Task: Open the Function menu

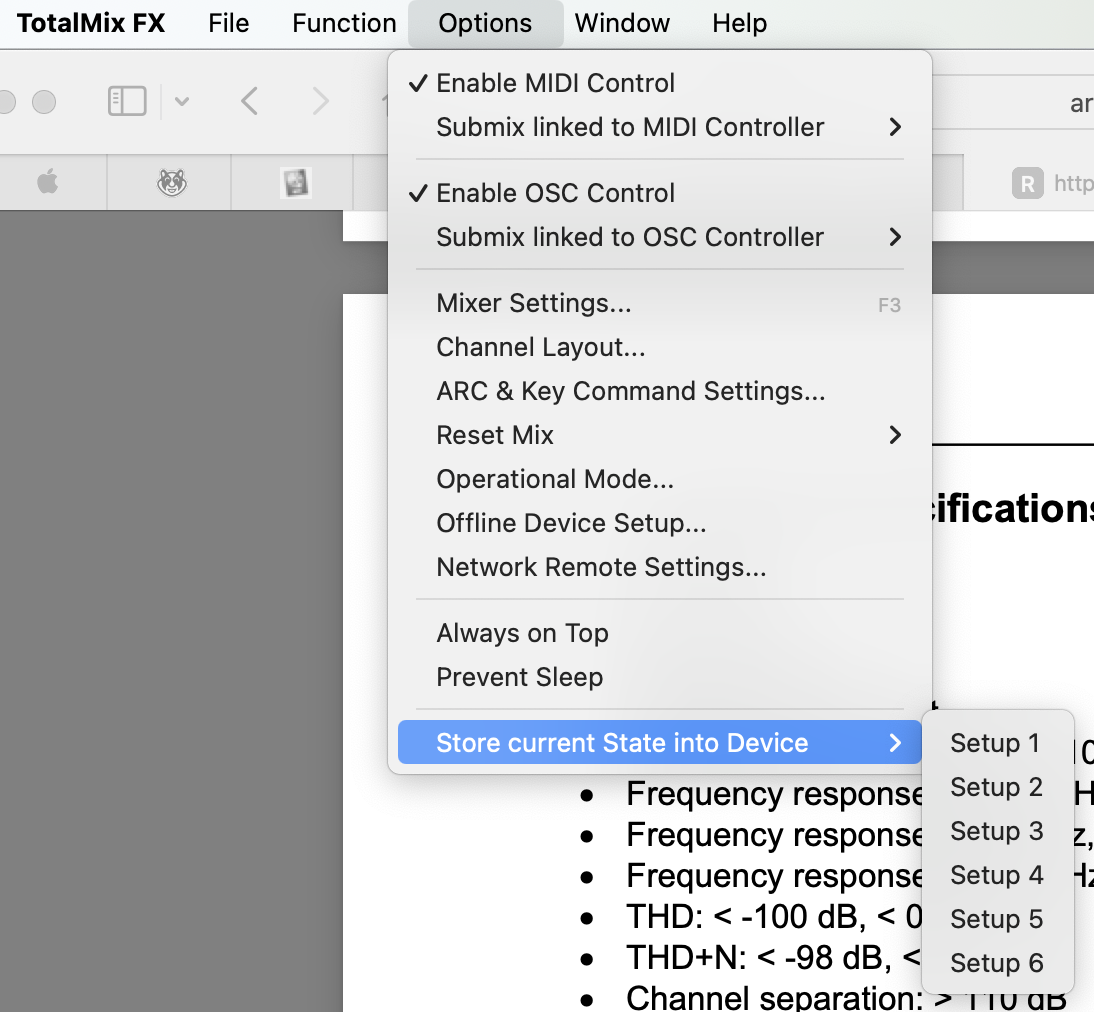Action: click(344, 23)
